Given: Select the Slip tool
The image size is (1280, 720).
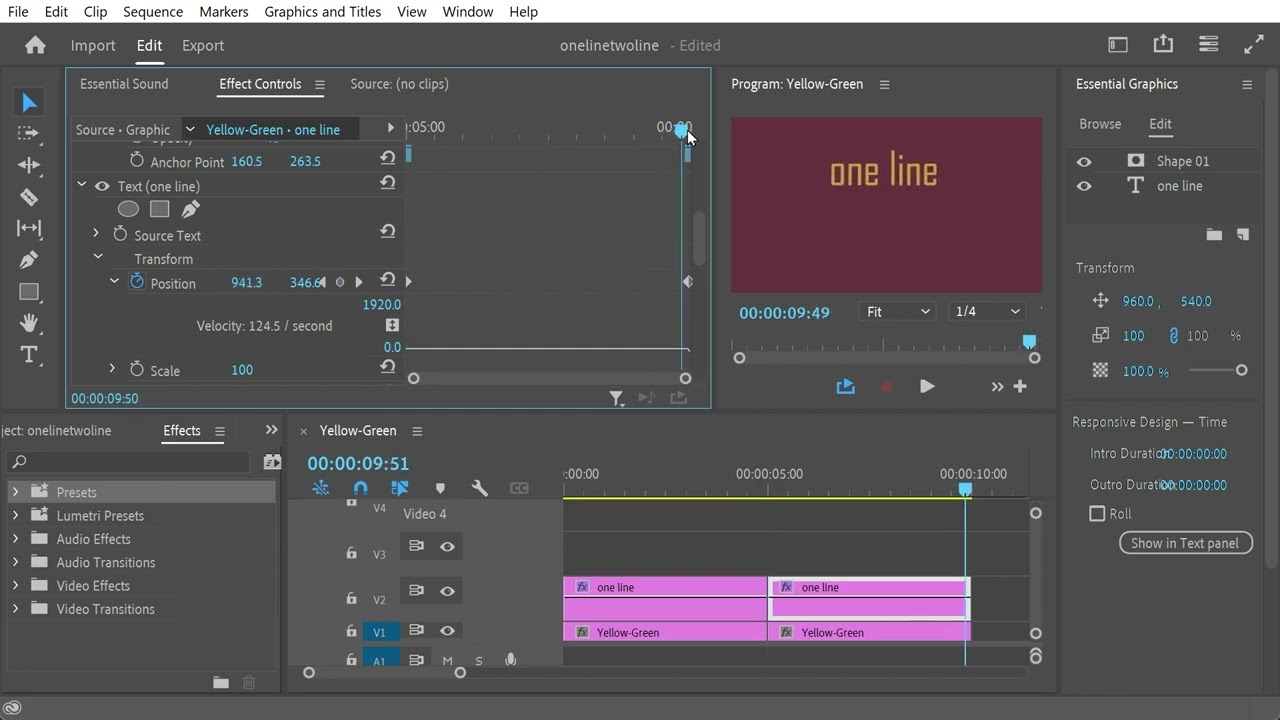Looking at the screenshot, I should (29, 229).
